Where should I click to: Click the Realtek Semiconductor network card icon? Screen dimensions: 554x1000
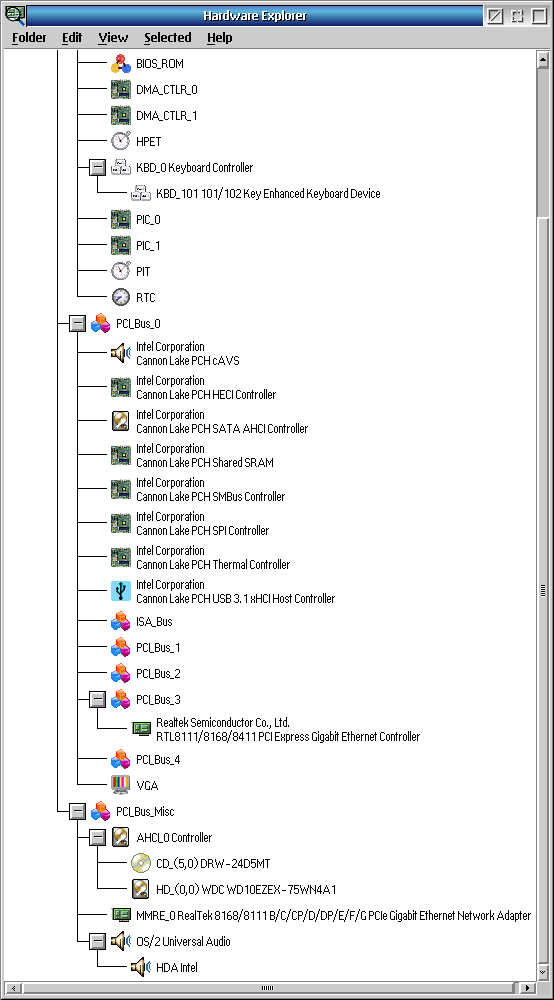coord(141,730)
